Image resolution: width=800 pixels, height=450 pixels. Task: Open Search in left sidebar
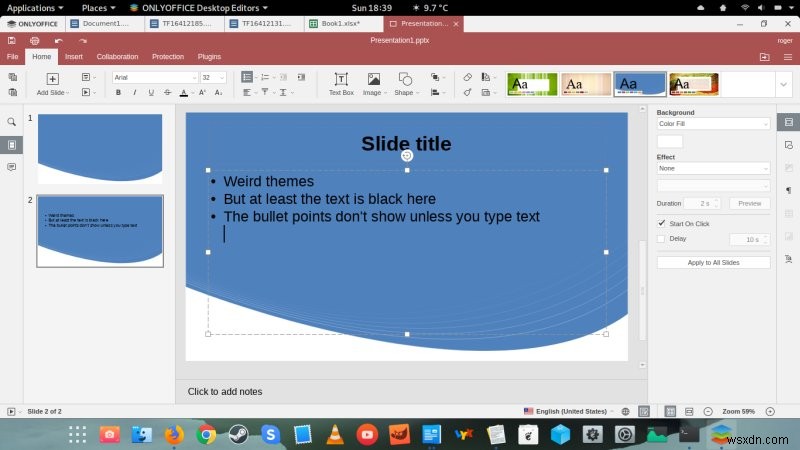click(11, 122)
